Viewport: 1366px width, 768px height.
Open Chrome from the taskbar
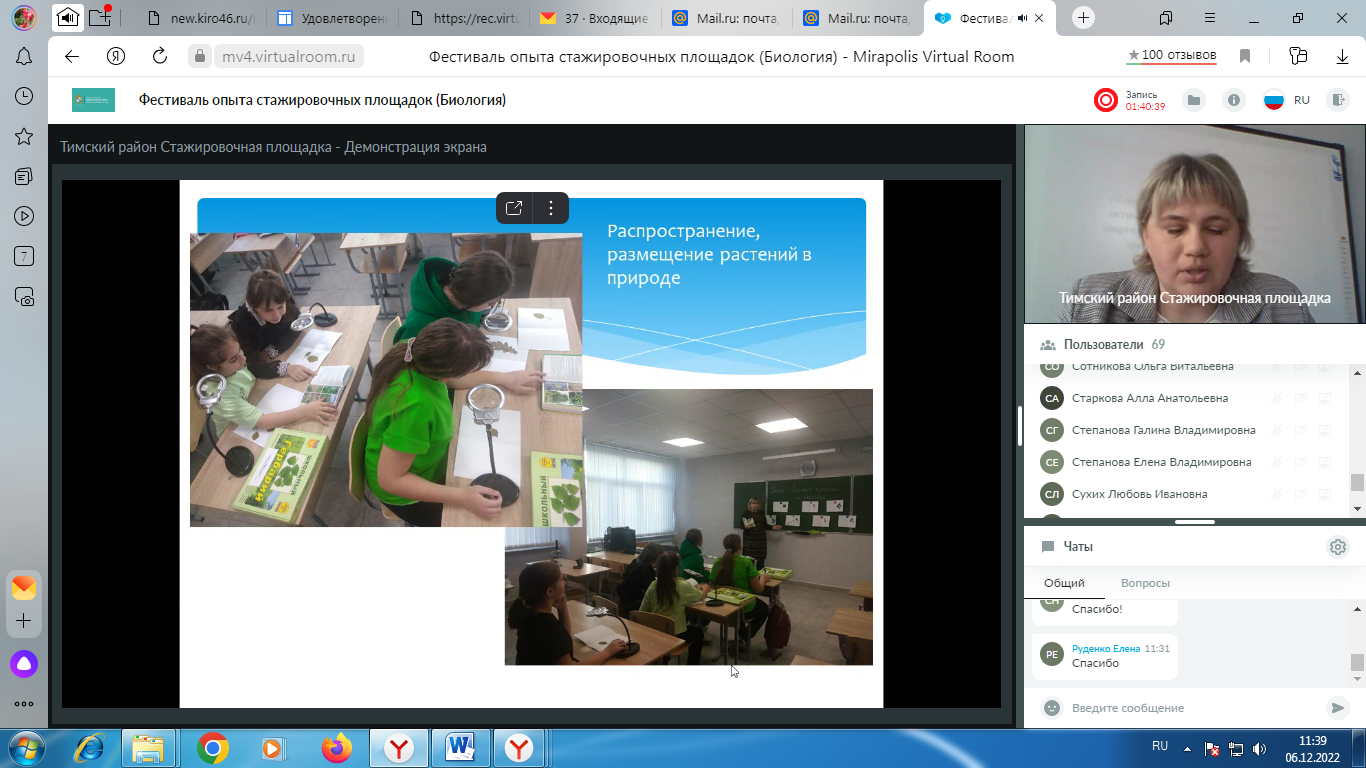coord(212,747)
